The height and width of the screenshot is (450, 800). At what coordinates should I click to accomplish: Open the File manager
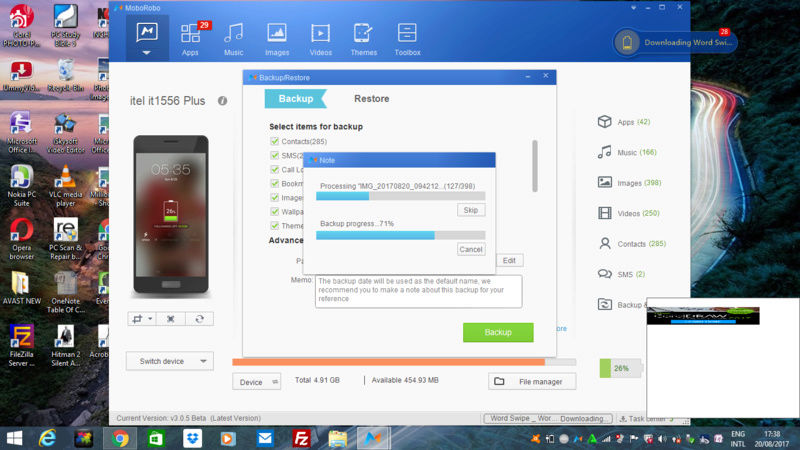coord(532,382)
